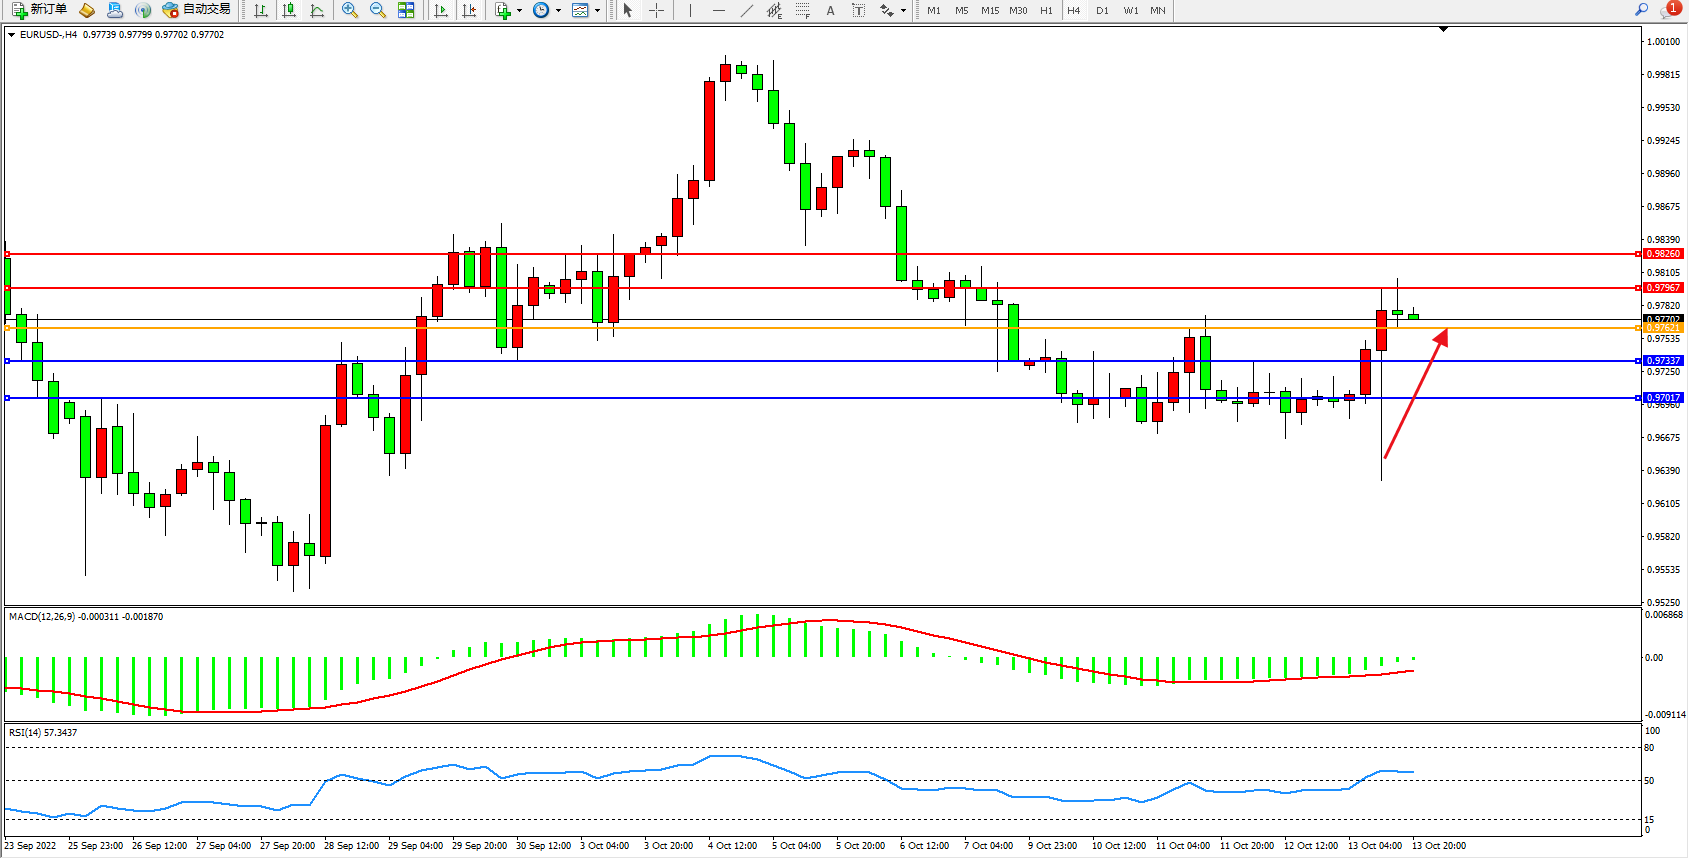Select the crosshair tool
The image size is (1689, 859).
point(656,10)
